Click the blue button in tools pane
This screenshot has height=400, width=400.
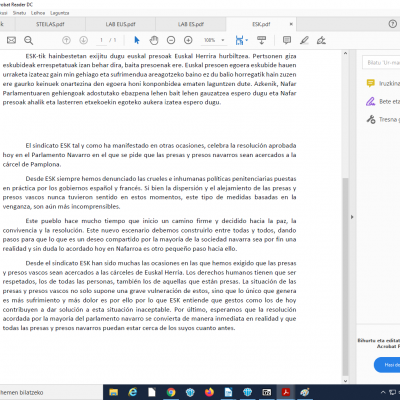click(x=387, y=365)
